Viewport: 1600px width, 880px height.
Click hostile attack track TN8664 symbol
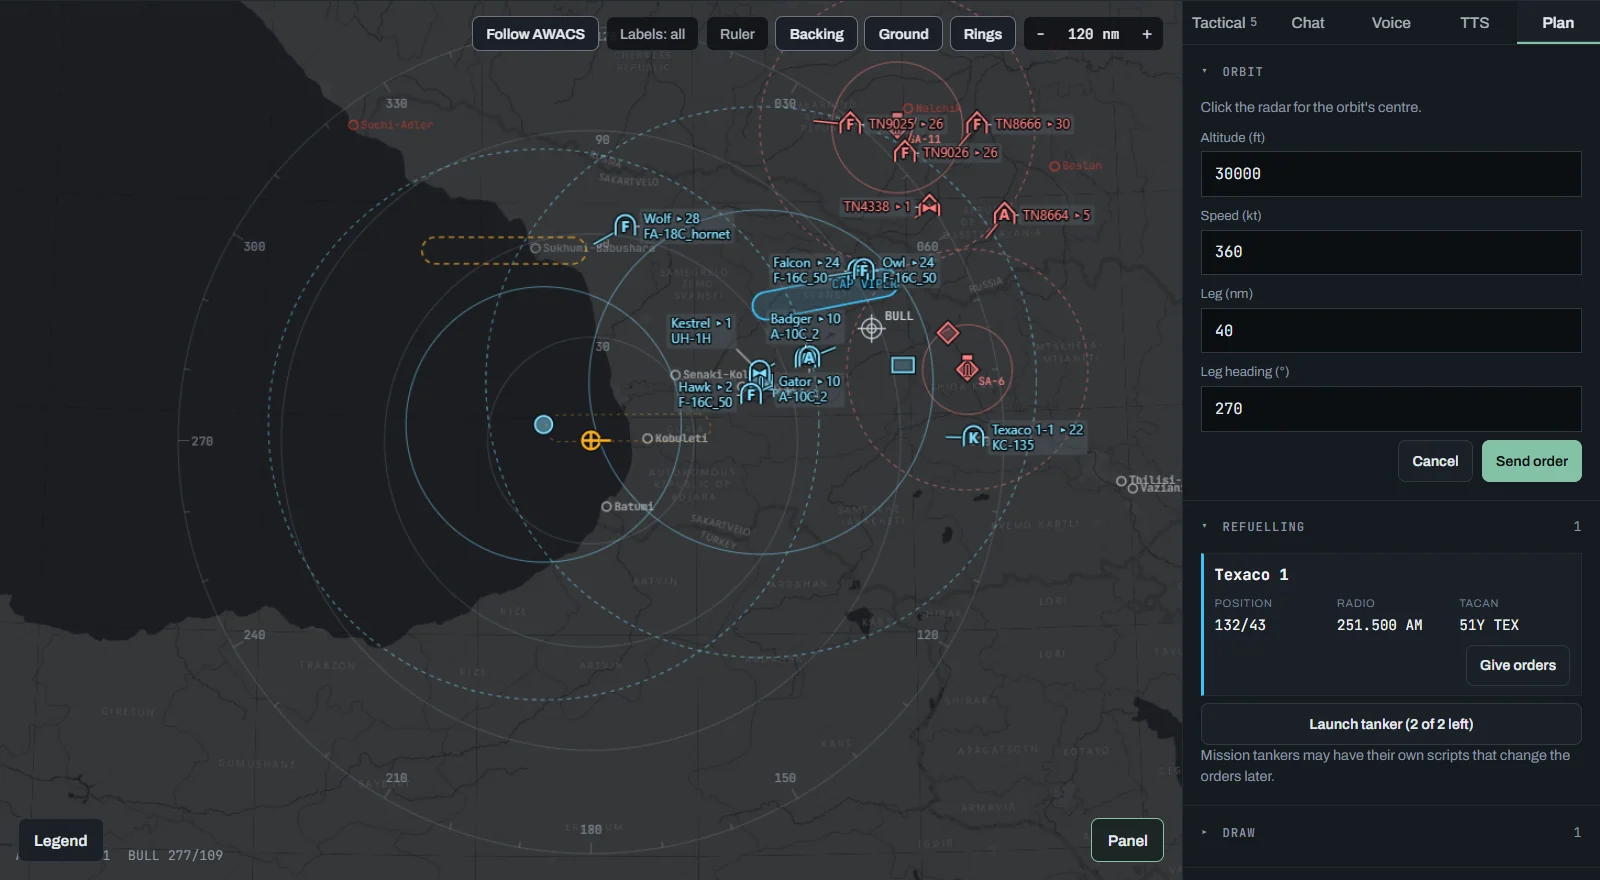(1005, 215)
